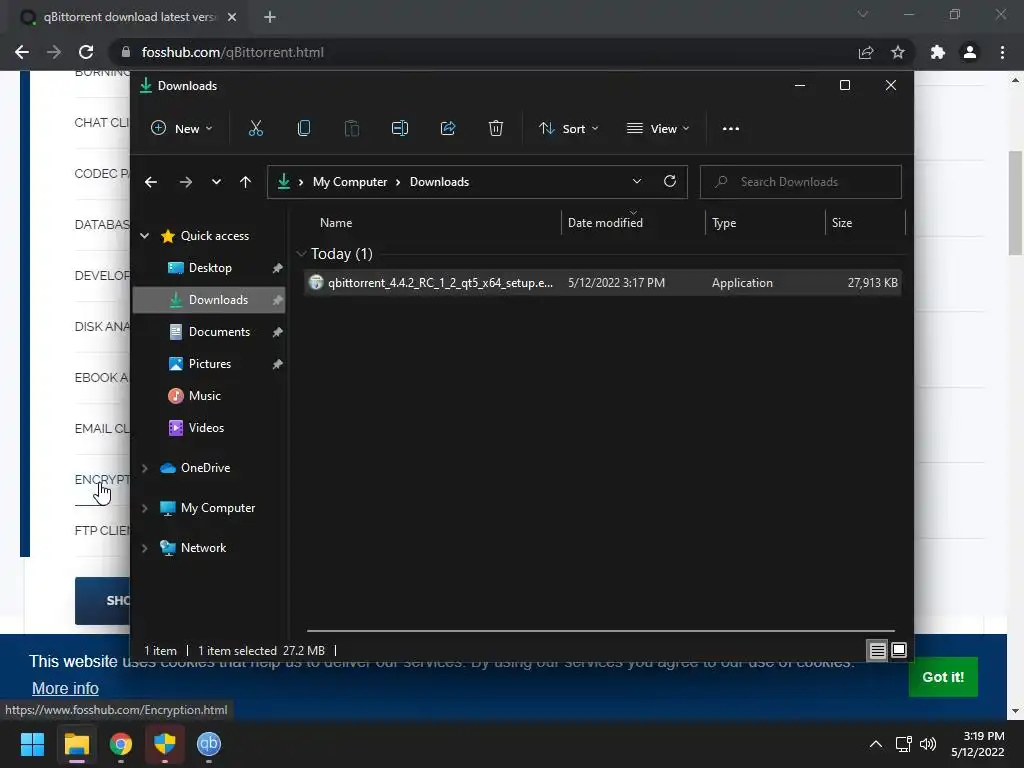Expand the address bar history dropdown
1024x768 pixels.
(x=637, y=182)
